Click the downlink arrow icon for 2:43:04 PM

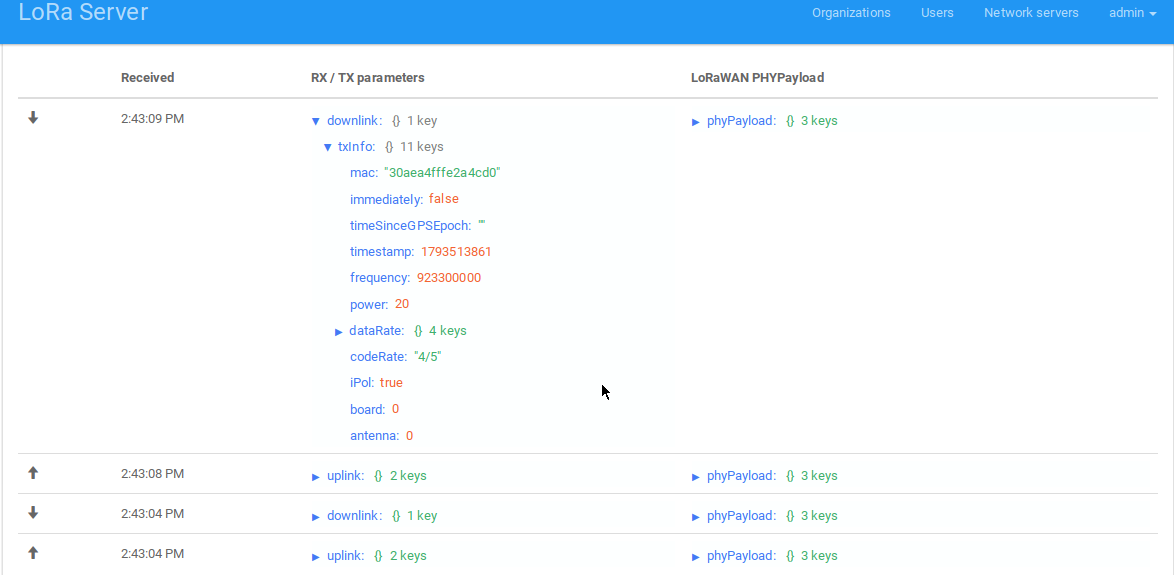[33, 513]
